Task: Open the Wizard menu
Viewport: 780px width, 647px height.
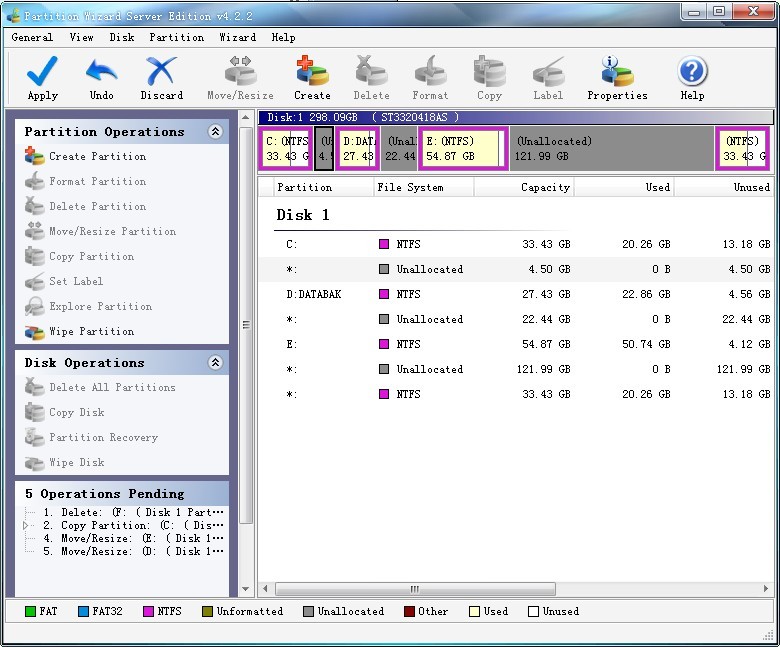Action: [238, 37]
